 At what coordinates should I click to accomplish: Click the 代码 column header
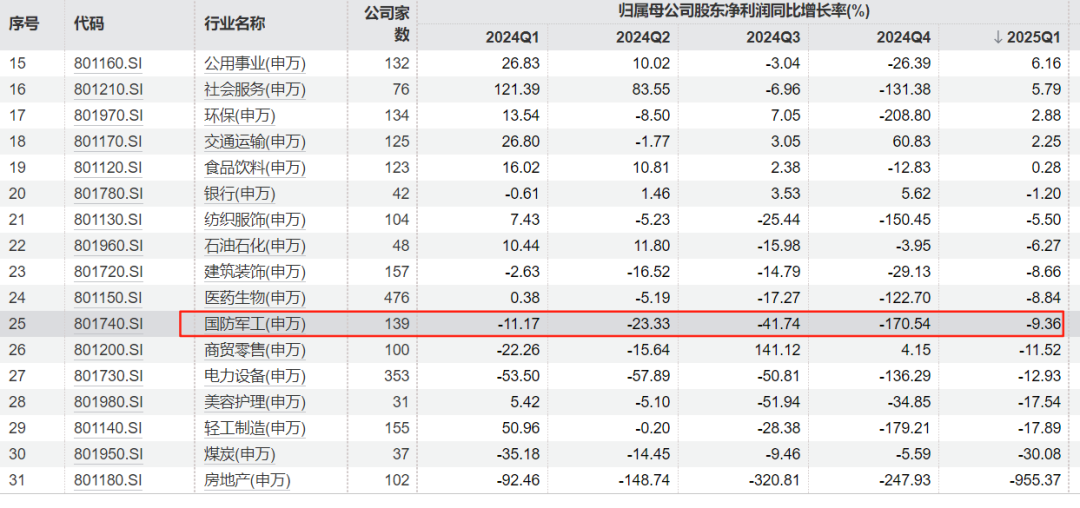(x=89, y=23)
